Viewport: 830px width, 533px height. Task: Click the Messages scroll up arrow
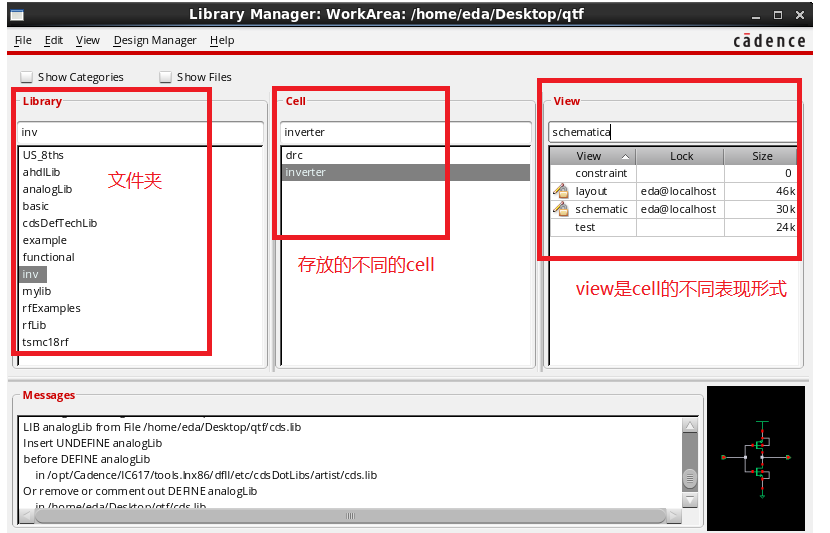pyautogui.click(x=690, y=426)
